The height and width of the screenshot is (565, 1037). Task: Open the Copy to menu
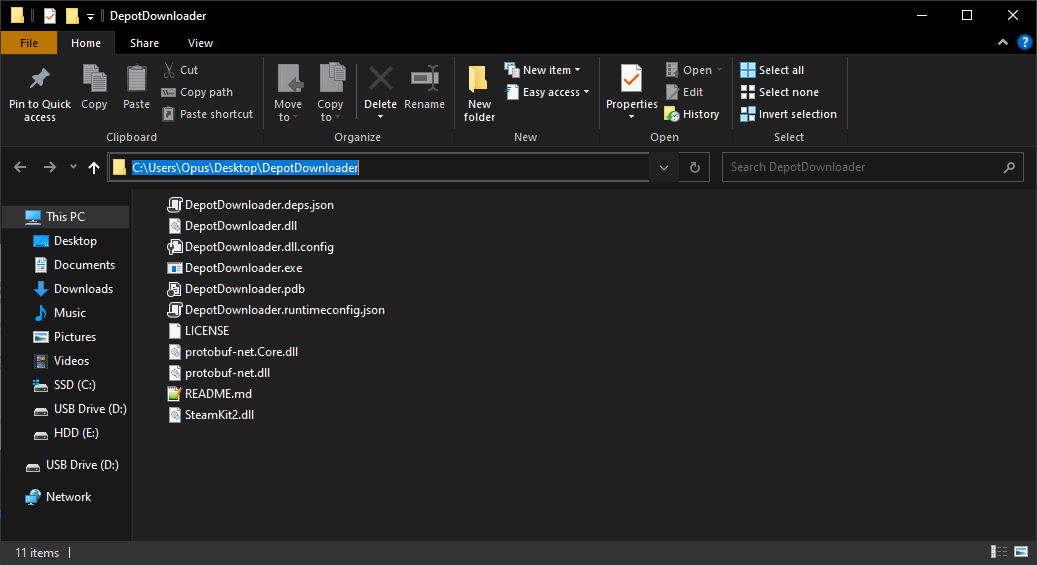(x=330, y=93)
